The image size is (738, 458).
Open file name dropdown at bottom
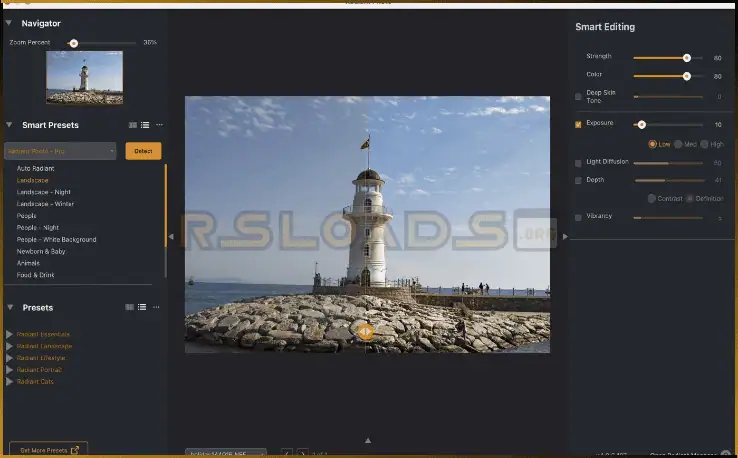click(x=226, y=453)
